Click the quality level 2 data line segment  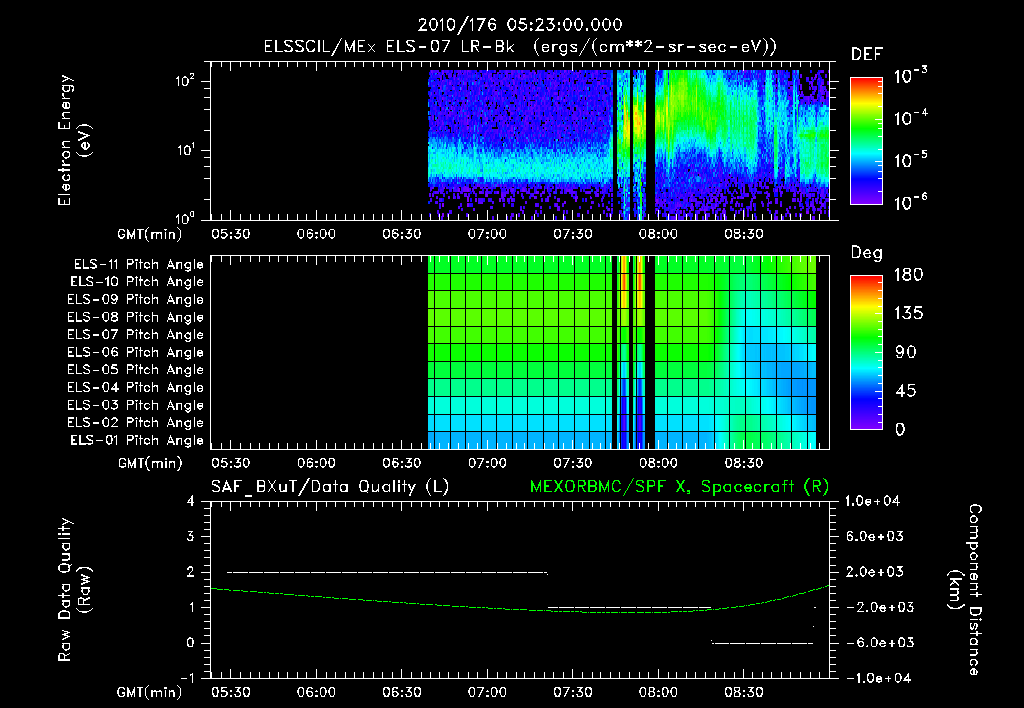387,573
